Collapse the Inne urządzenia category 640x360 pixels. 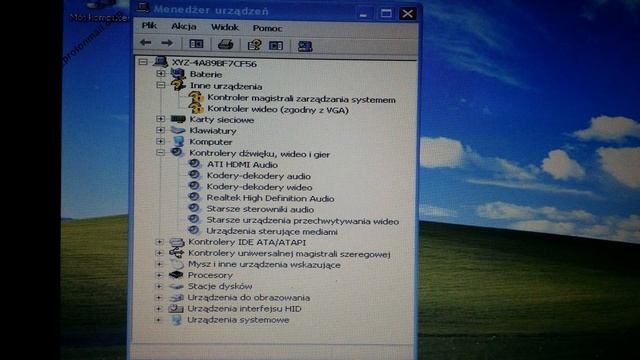160,85
